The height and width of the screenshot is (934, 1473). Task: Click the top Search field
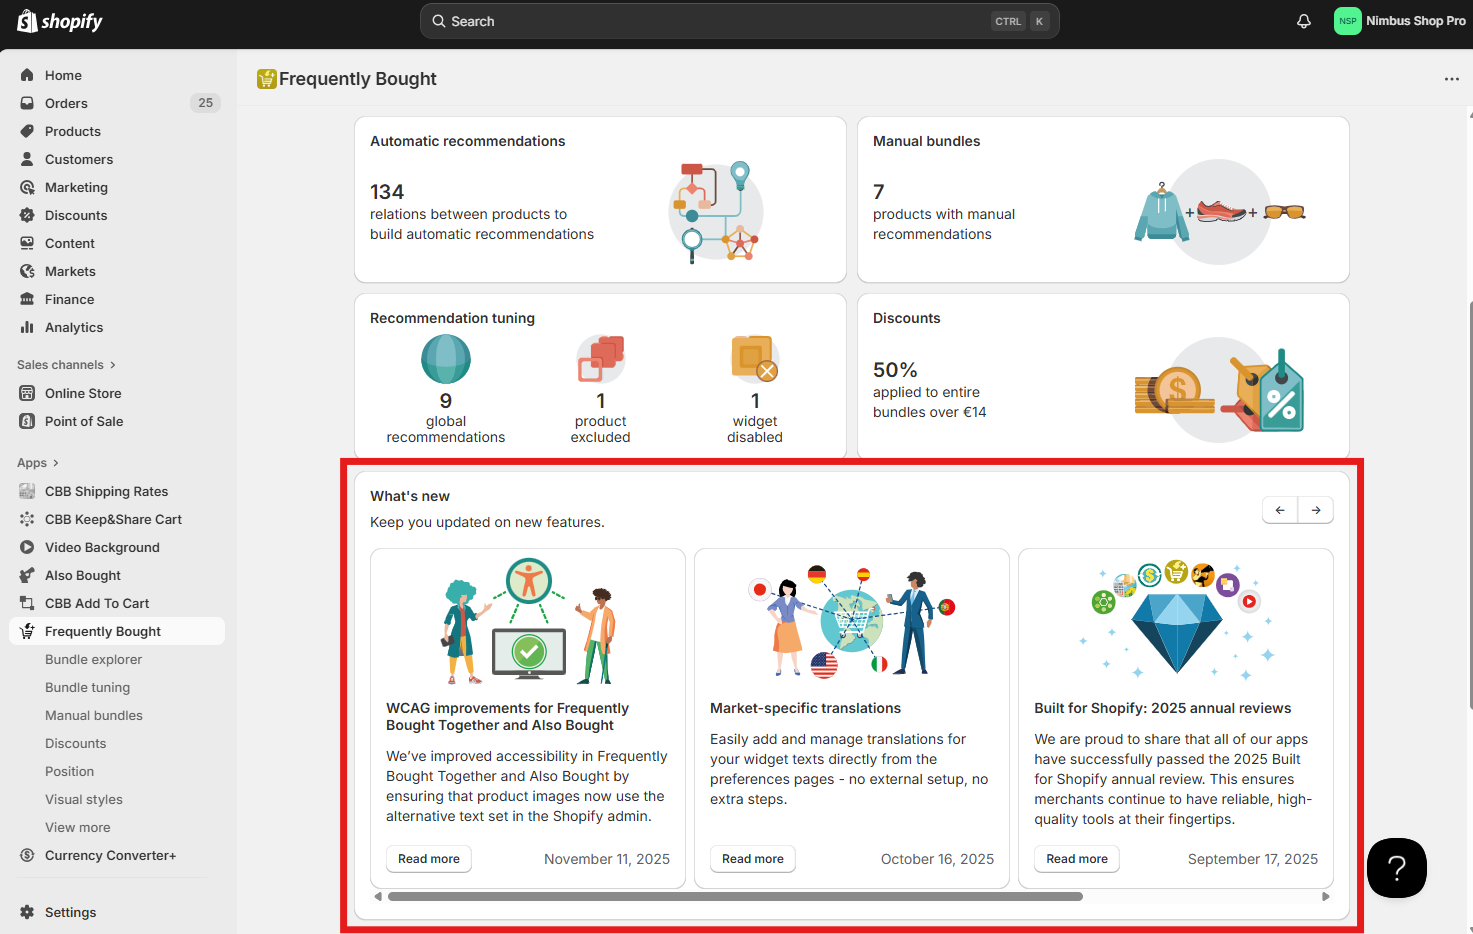click(739, 21)
